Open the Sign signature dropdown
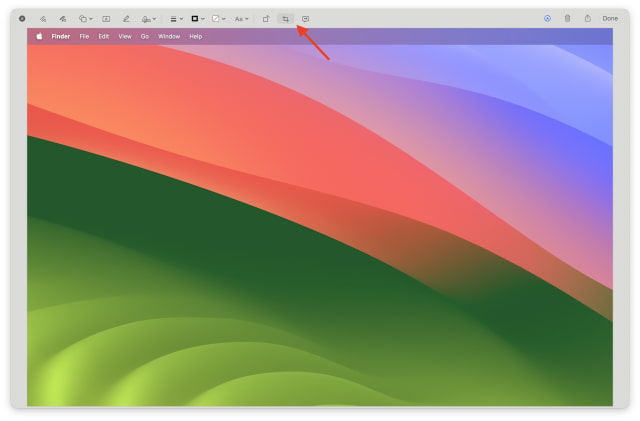 click(x=148, y=18)
